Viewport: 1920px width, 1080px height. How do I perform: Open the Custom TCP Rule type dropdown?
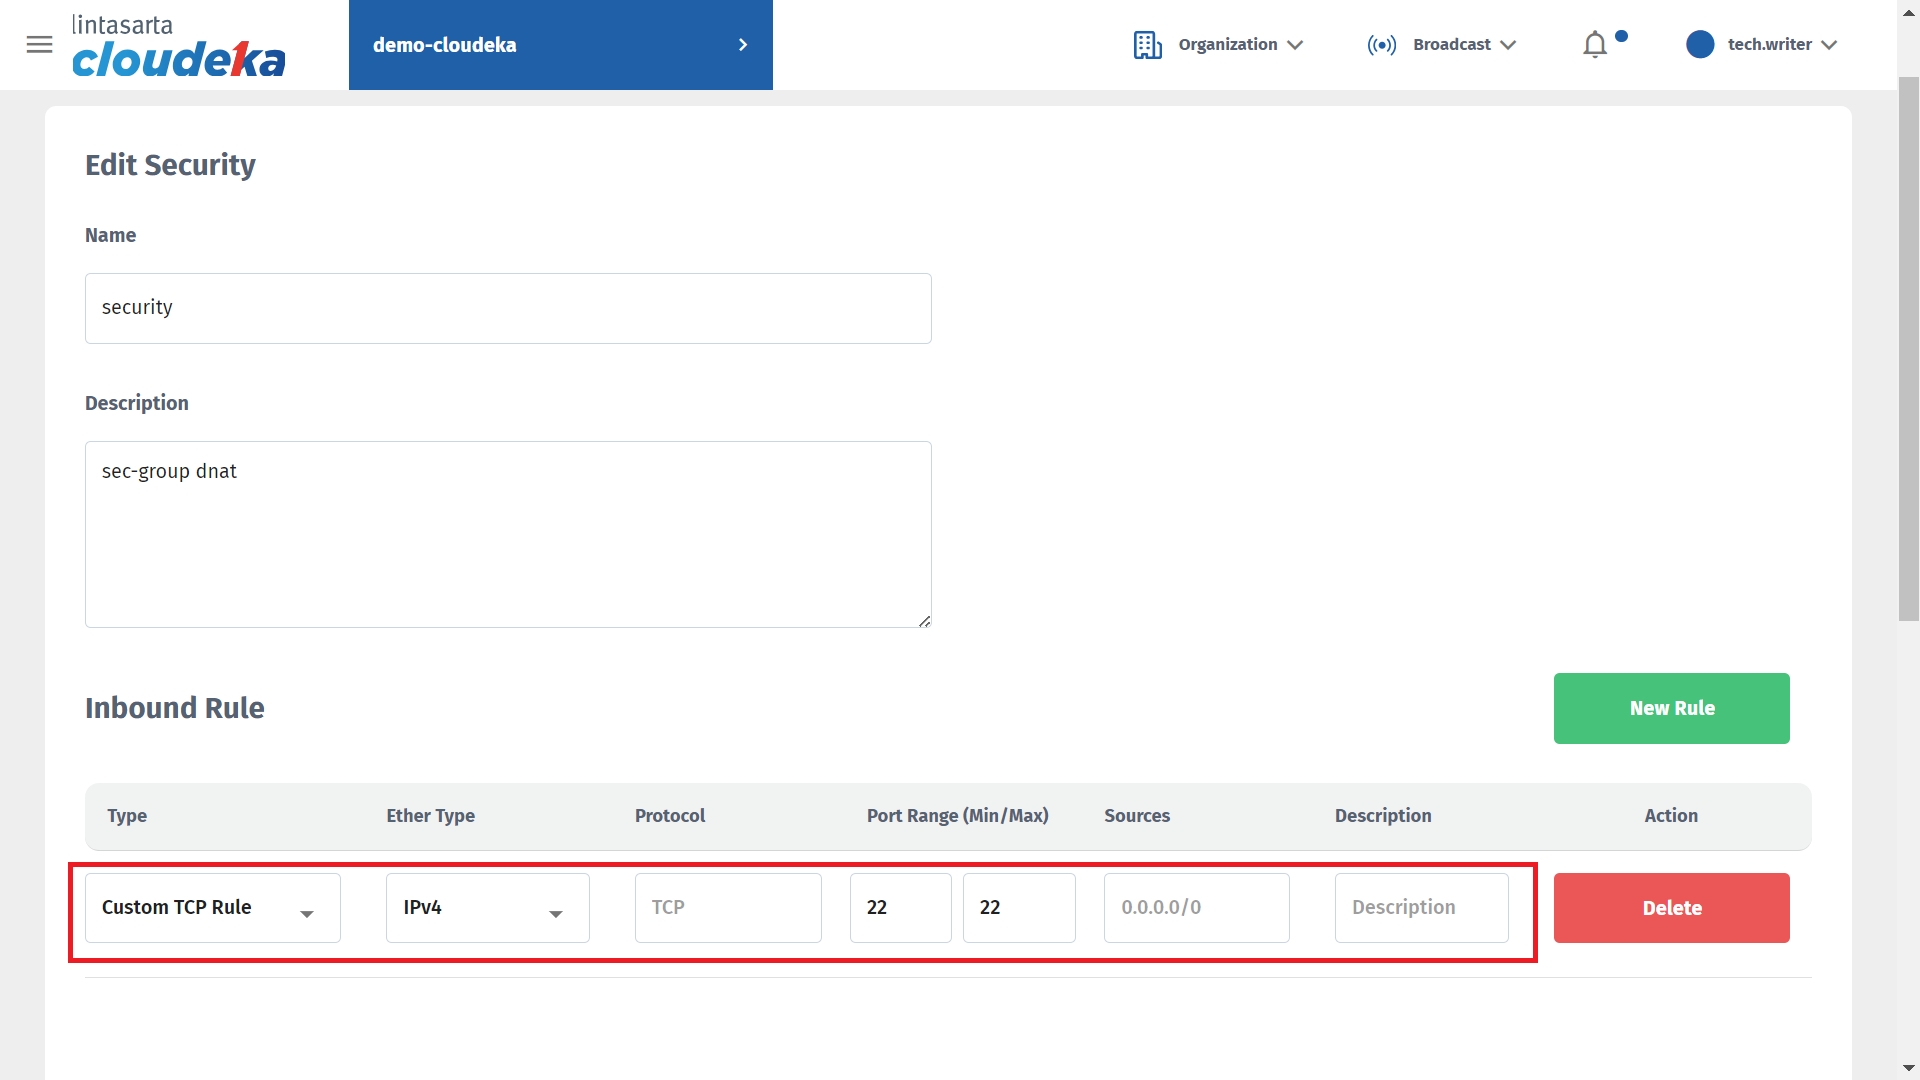coord(212,908)
